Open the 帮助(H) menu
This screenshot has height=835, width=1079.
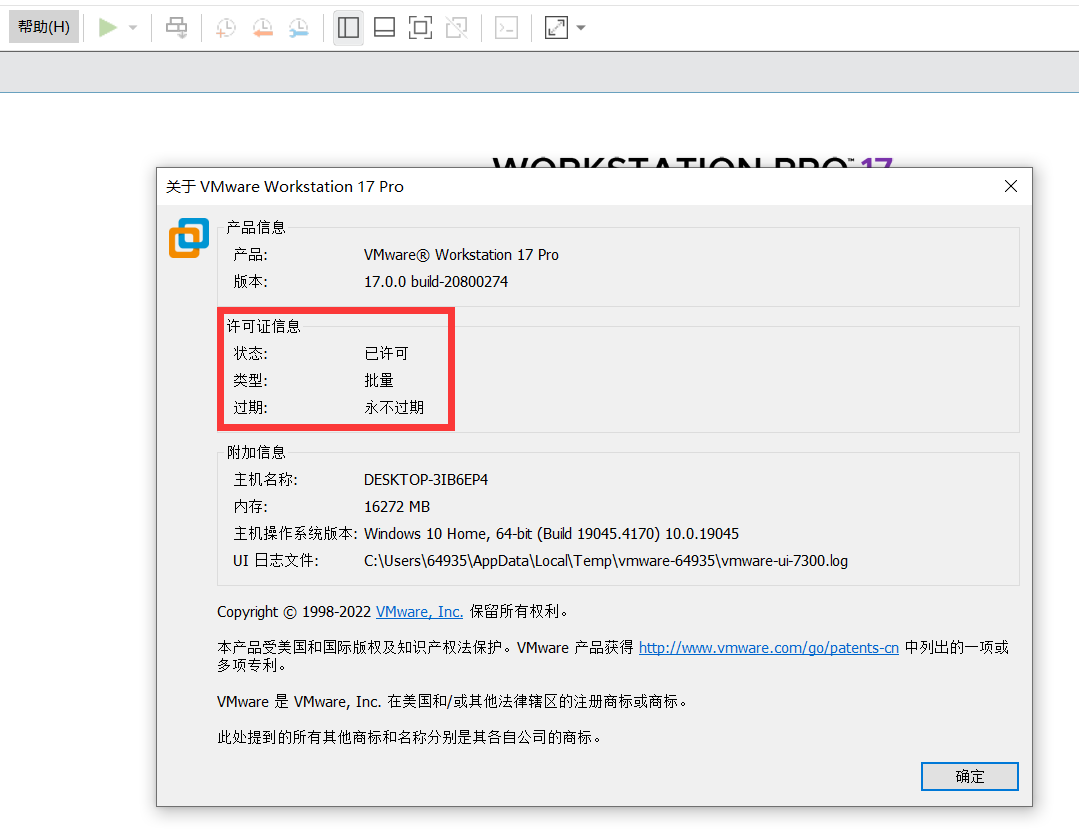(x=43, y=27)
